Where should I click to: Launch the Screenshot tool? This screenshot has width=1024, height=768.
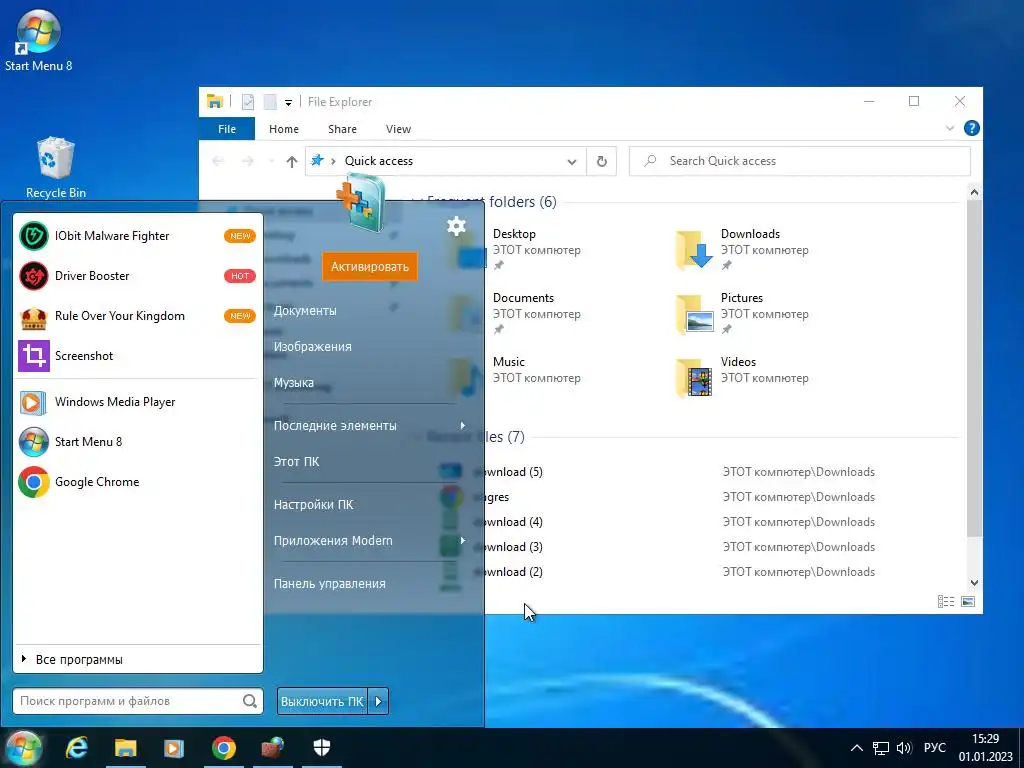pyautogui.click(x=137, y=356)
